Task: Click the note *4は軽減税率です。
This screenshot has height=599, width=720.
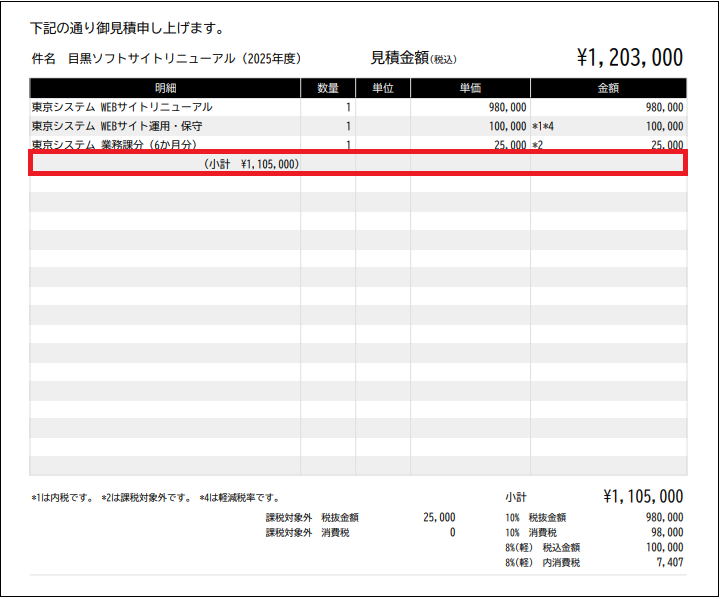Action: coord(240,498)
